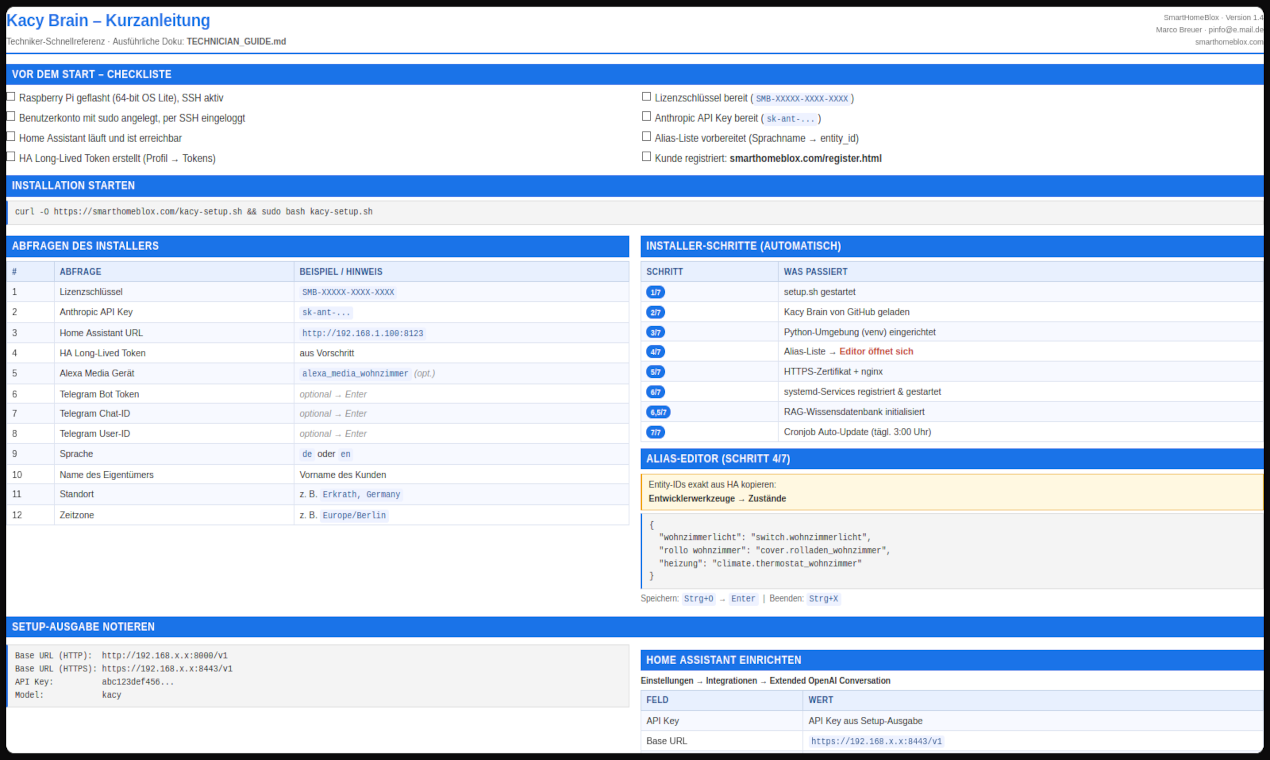Click the RAG-Wissensdatenbank initialisiert step
Screen dimensions: 1270x760
point(853,412)
